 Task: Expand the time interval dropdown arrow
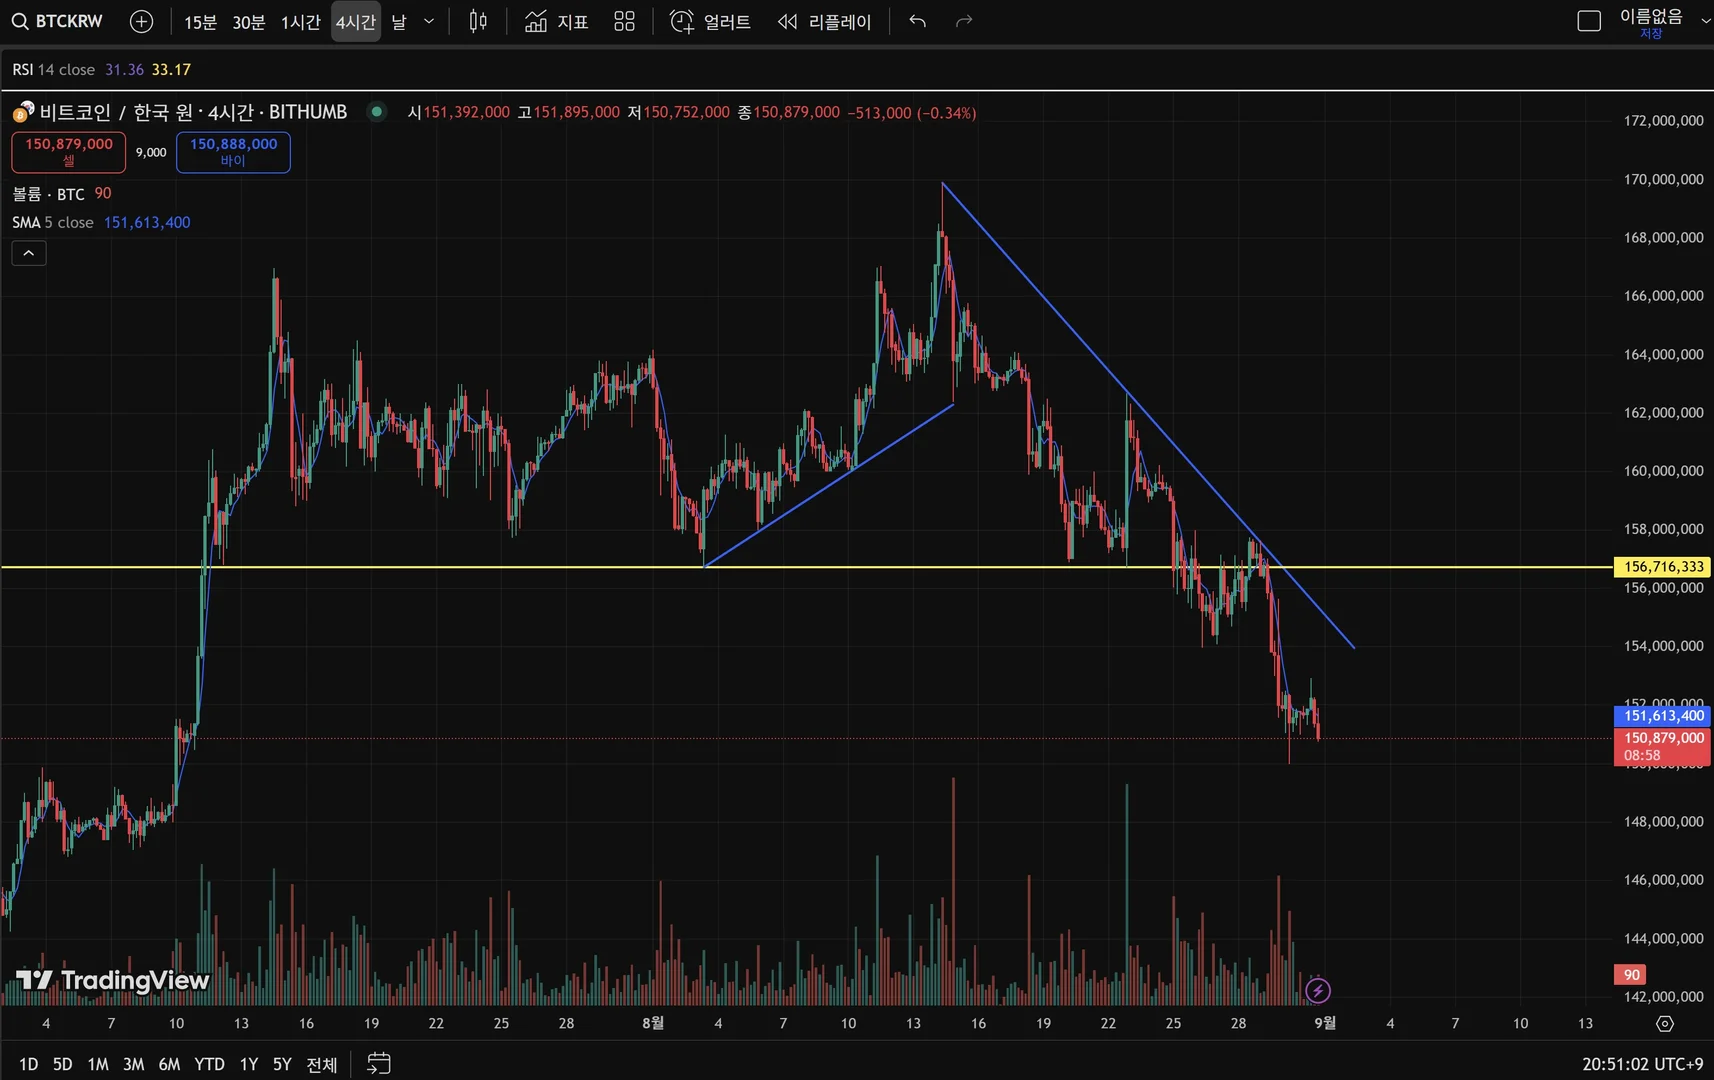429,21
